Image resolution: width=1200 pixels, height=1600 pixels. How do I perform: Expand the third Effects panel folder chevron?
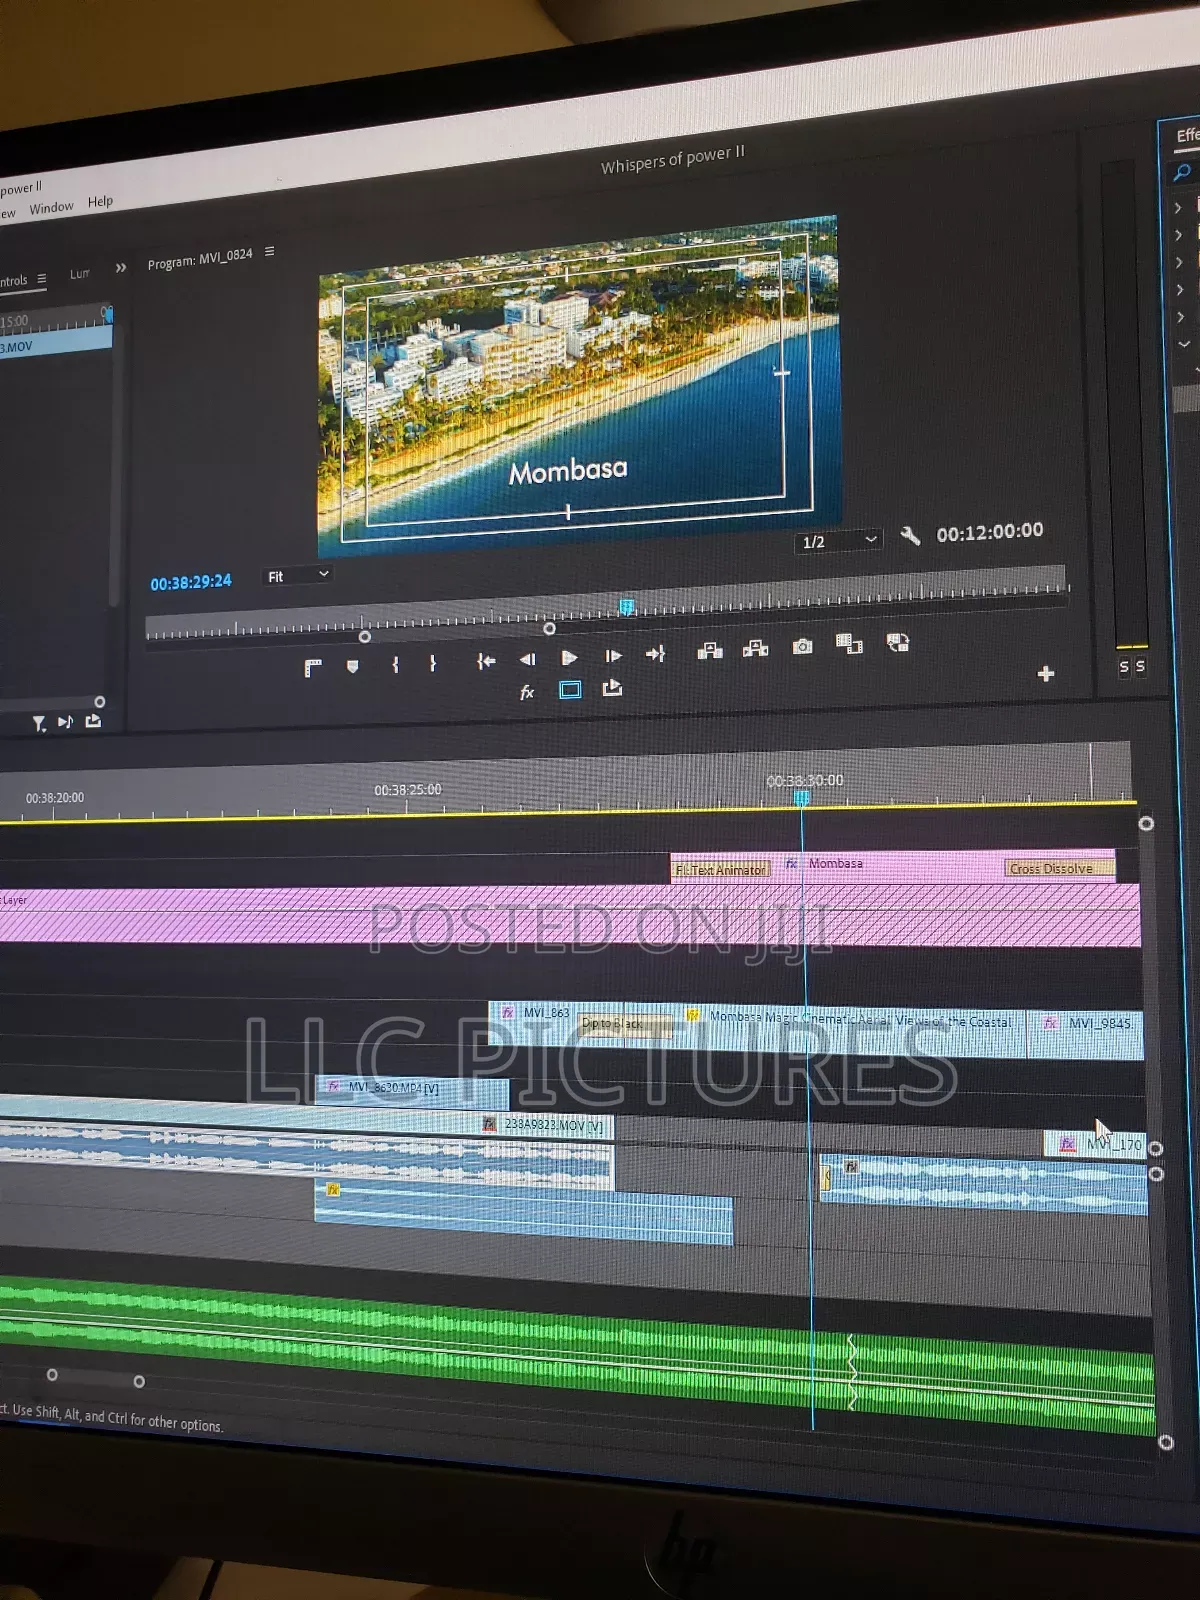[x=1179, y=262]
